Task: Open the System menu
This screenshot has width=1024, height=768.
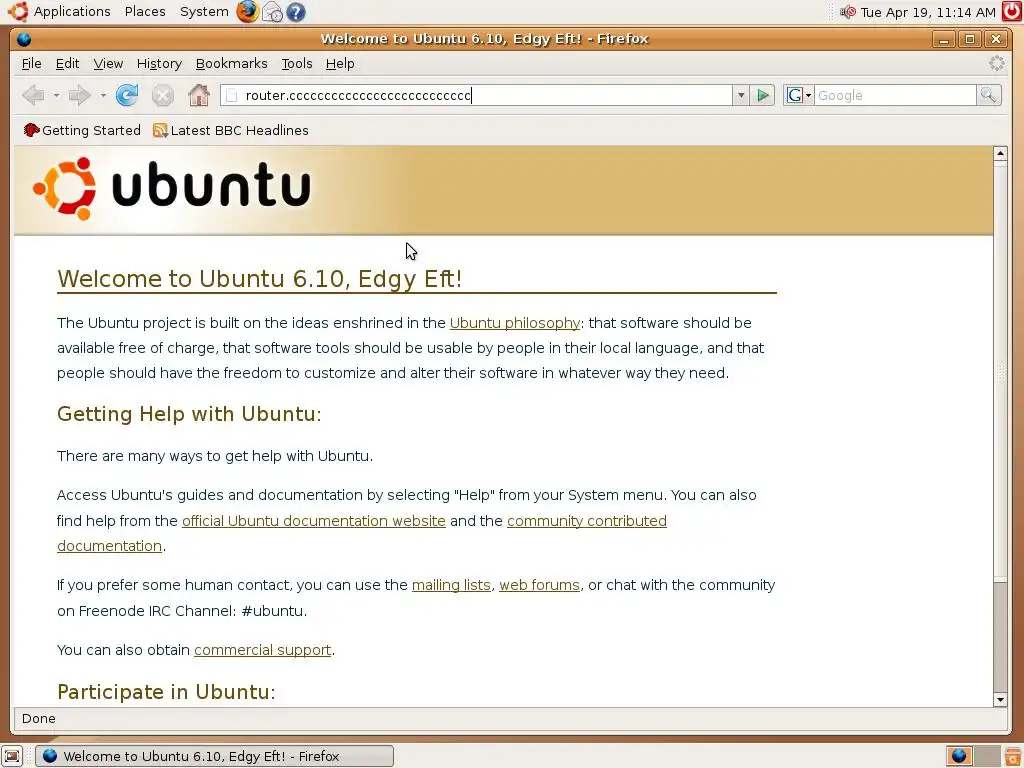Action: click(x=204, y=12)
